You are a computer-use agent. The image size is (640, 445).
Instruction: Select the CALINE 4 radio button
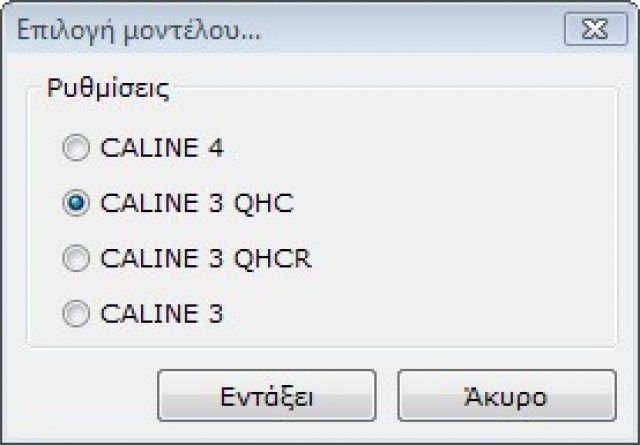pos(75,149)
